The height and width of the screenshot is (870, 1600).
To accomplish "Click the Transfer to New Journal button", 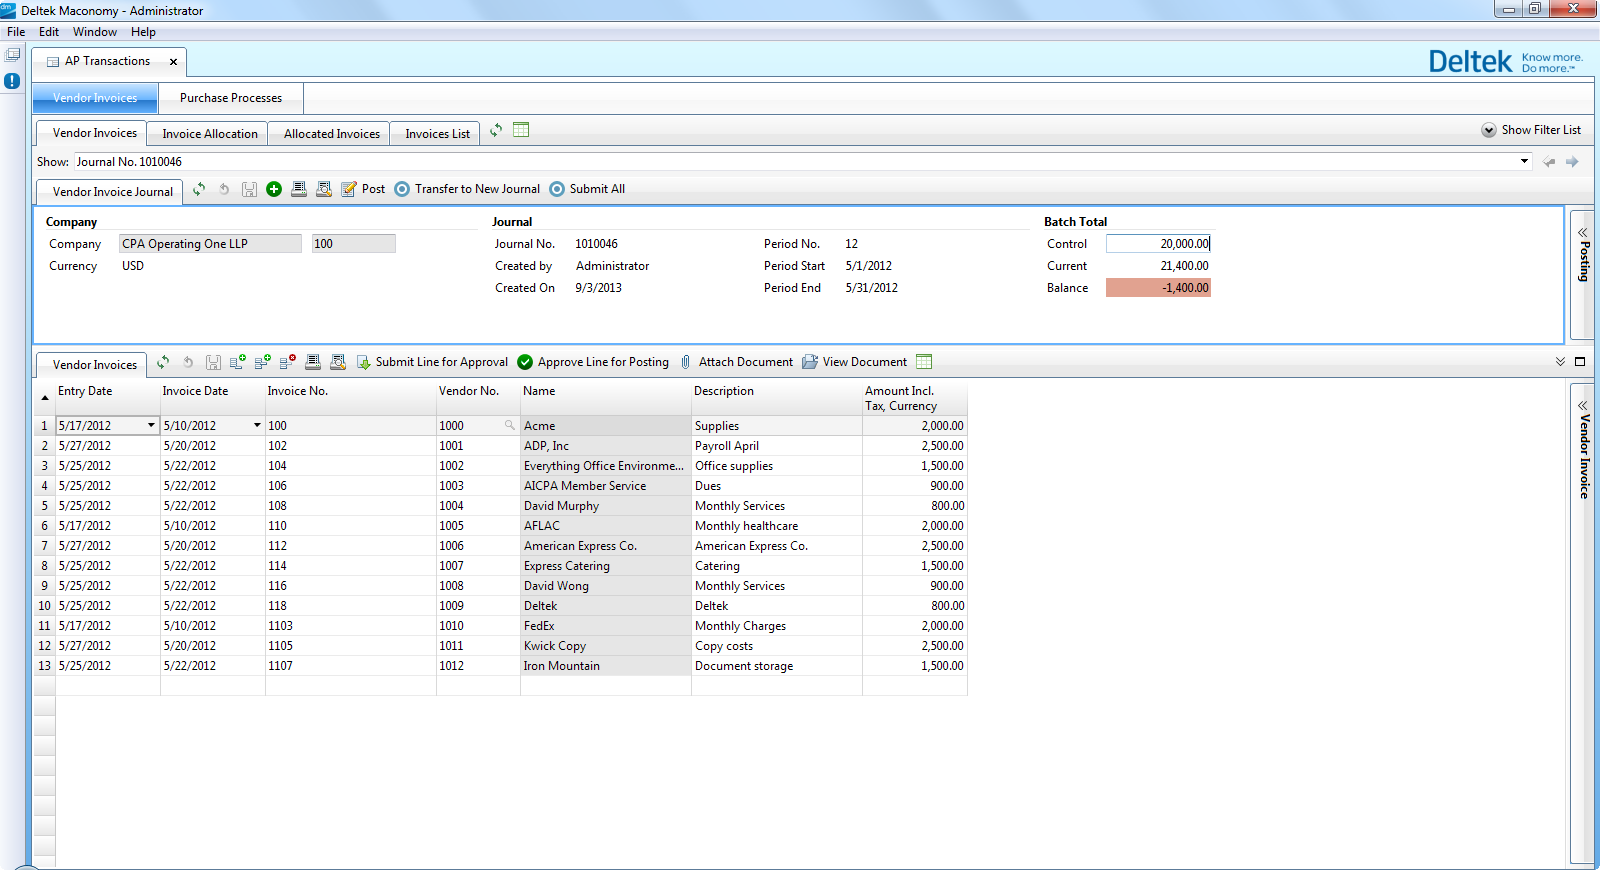I will [x=467, y=189].
